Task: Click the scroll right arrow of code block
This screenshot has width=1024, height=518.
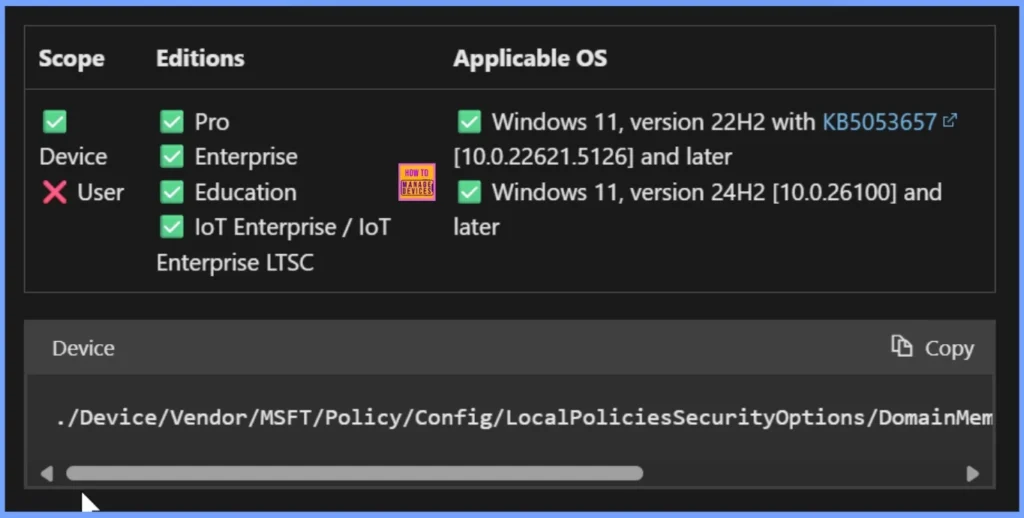Action: click(x=972, y=474)
